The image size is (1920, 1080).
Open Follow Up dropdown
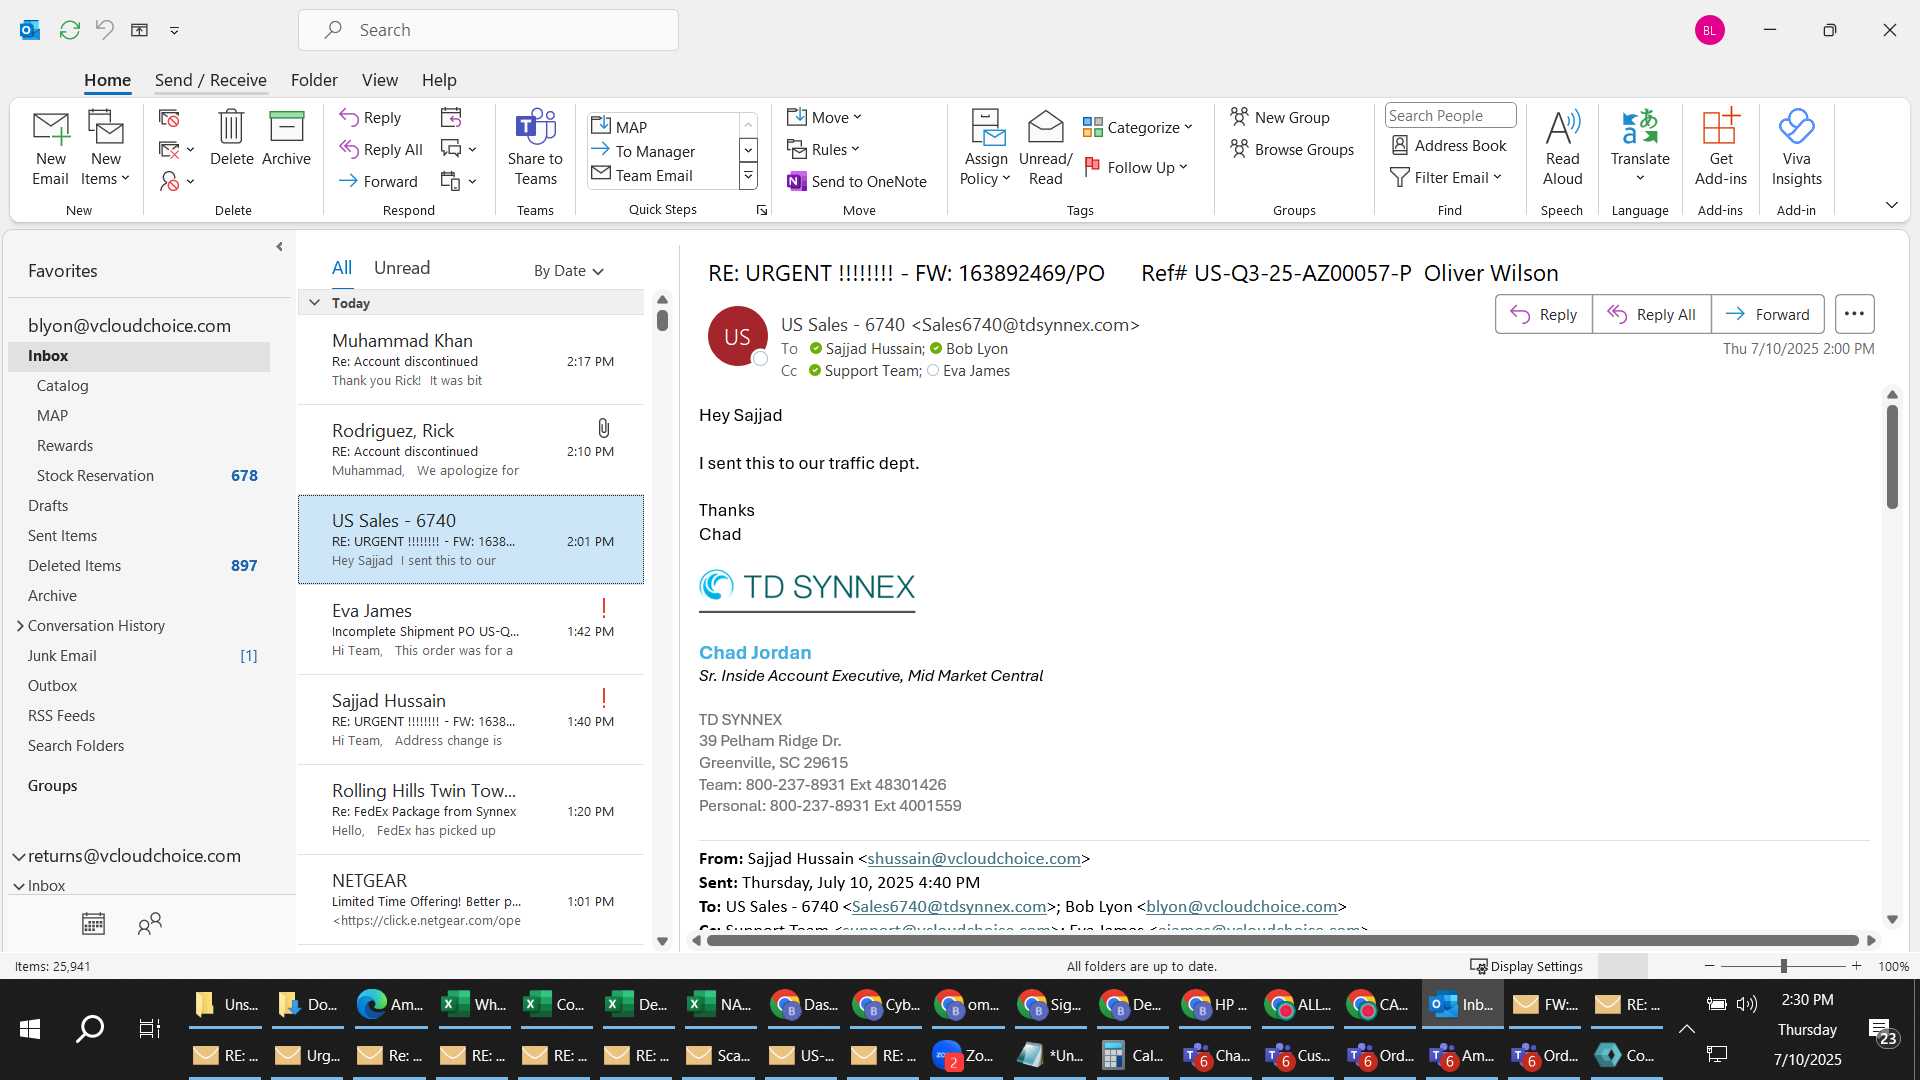click(1135, 167)
